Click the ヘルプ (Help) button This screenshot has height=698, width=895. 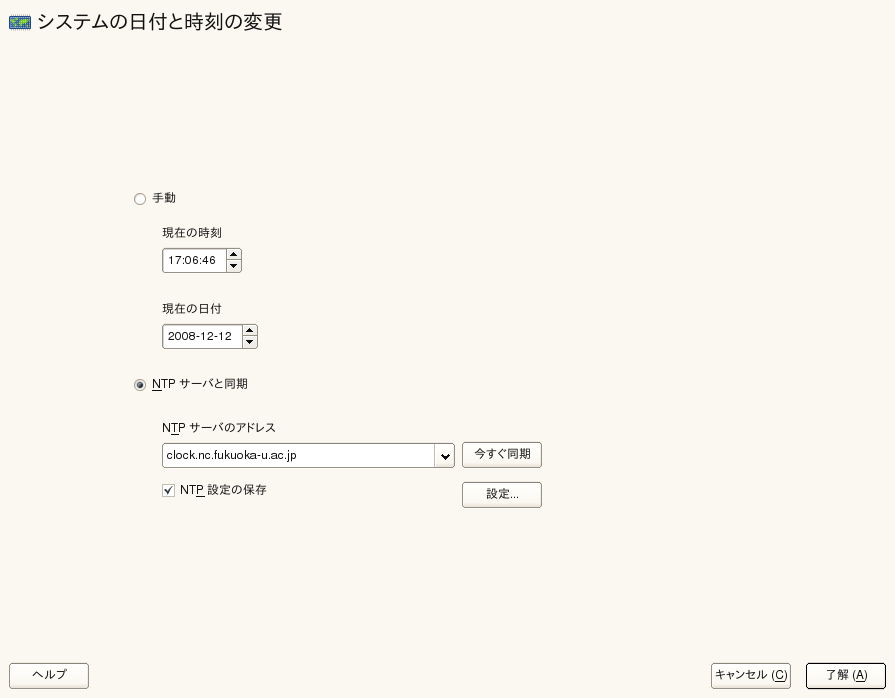coord(49,676)
